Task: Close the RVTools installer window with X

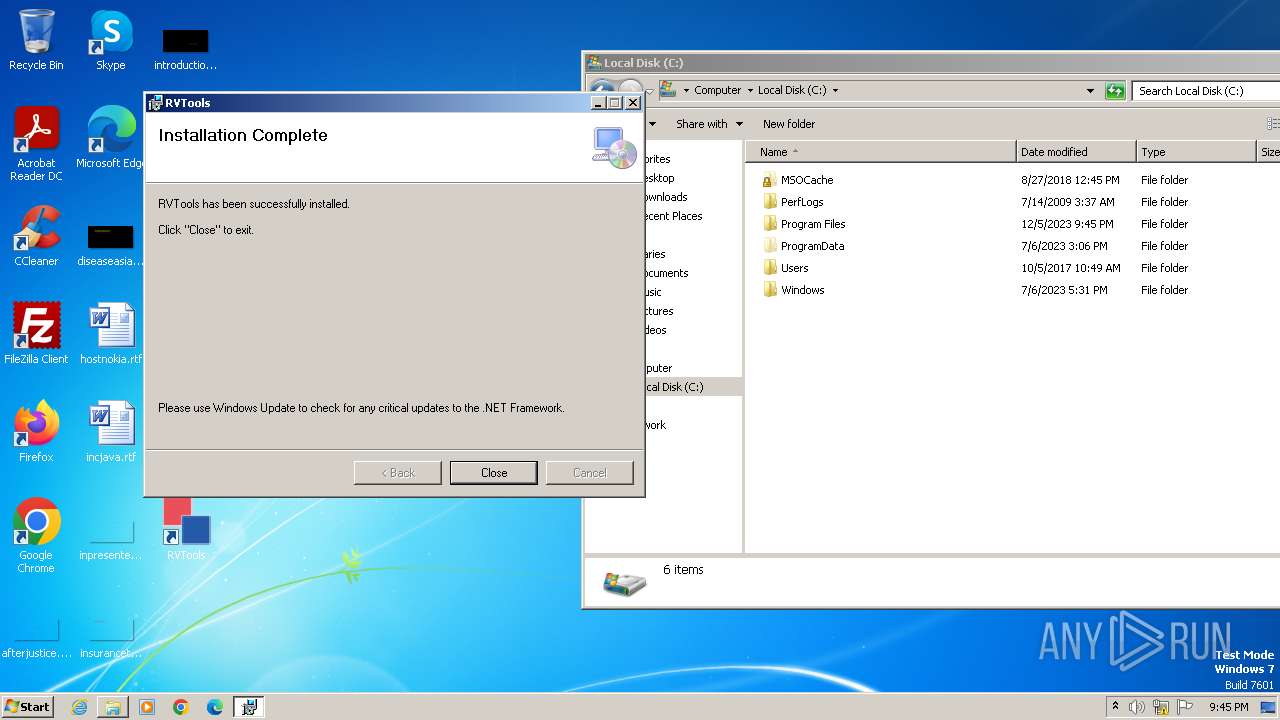Action: 632,103
